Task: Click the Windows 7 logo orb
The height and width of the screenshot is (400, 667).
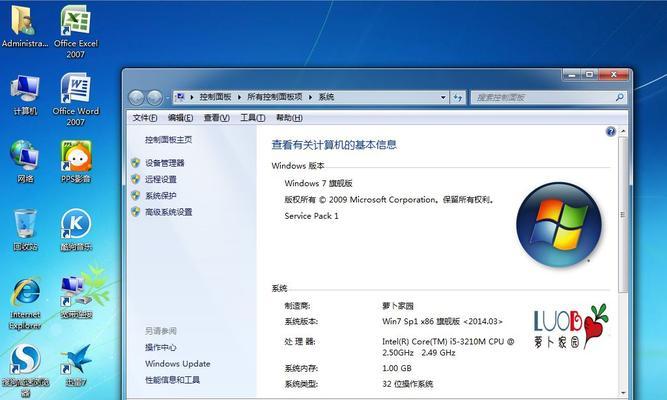Action: point(559,225)
